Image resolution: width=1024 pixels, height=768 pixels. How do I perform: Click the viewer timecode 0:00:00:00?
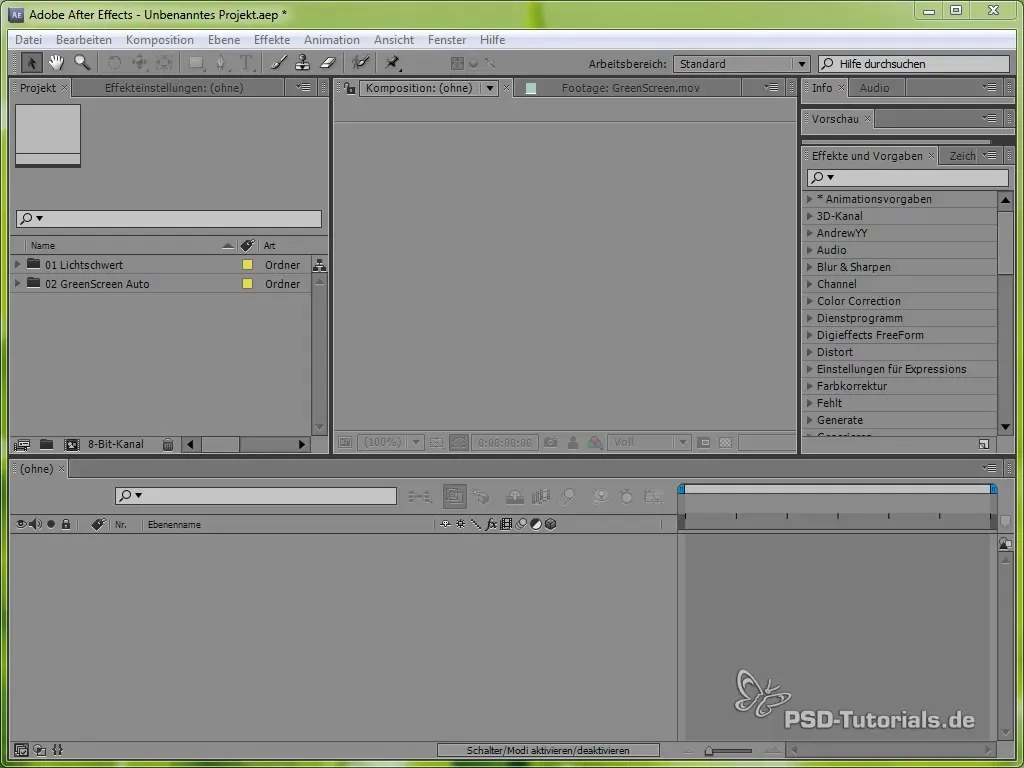click(x=505, y=443)
